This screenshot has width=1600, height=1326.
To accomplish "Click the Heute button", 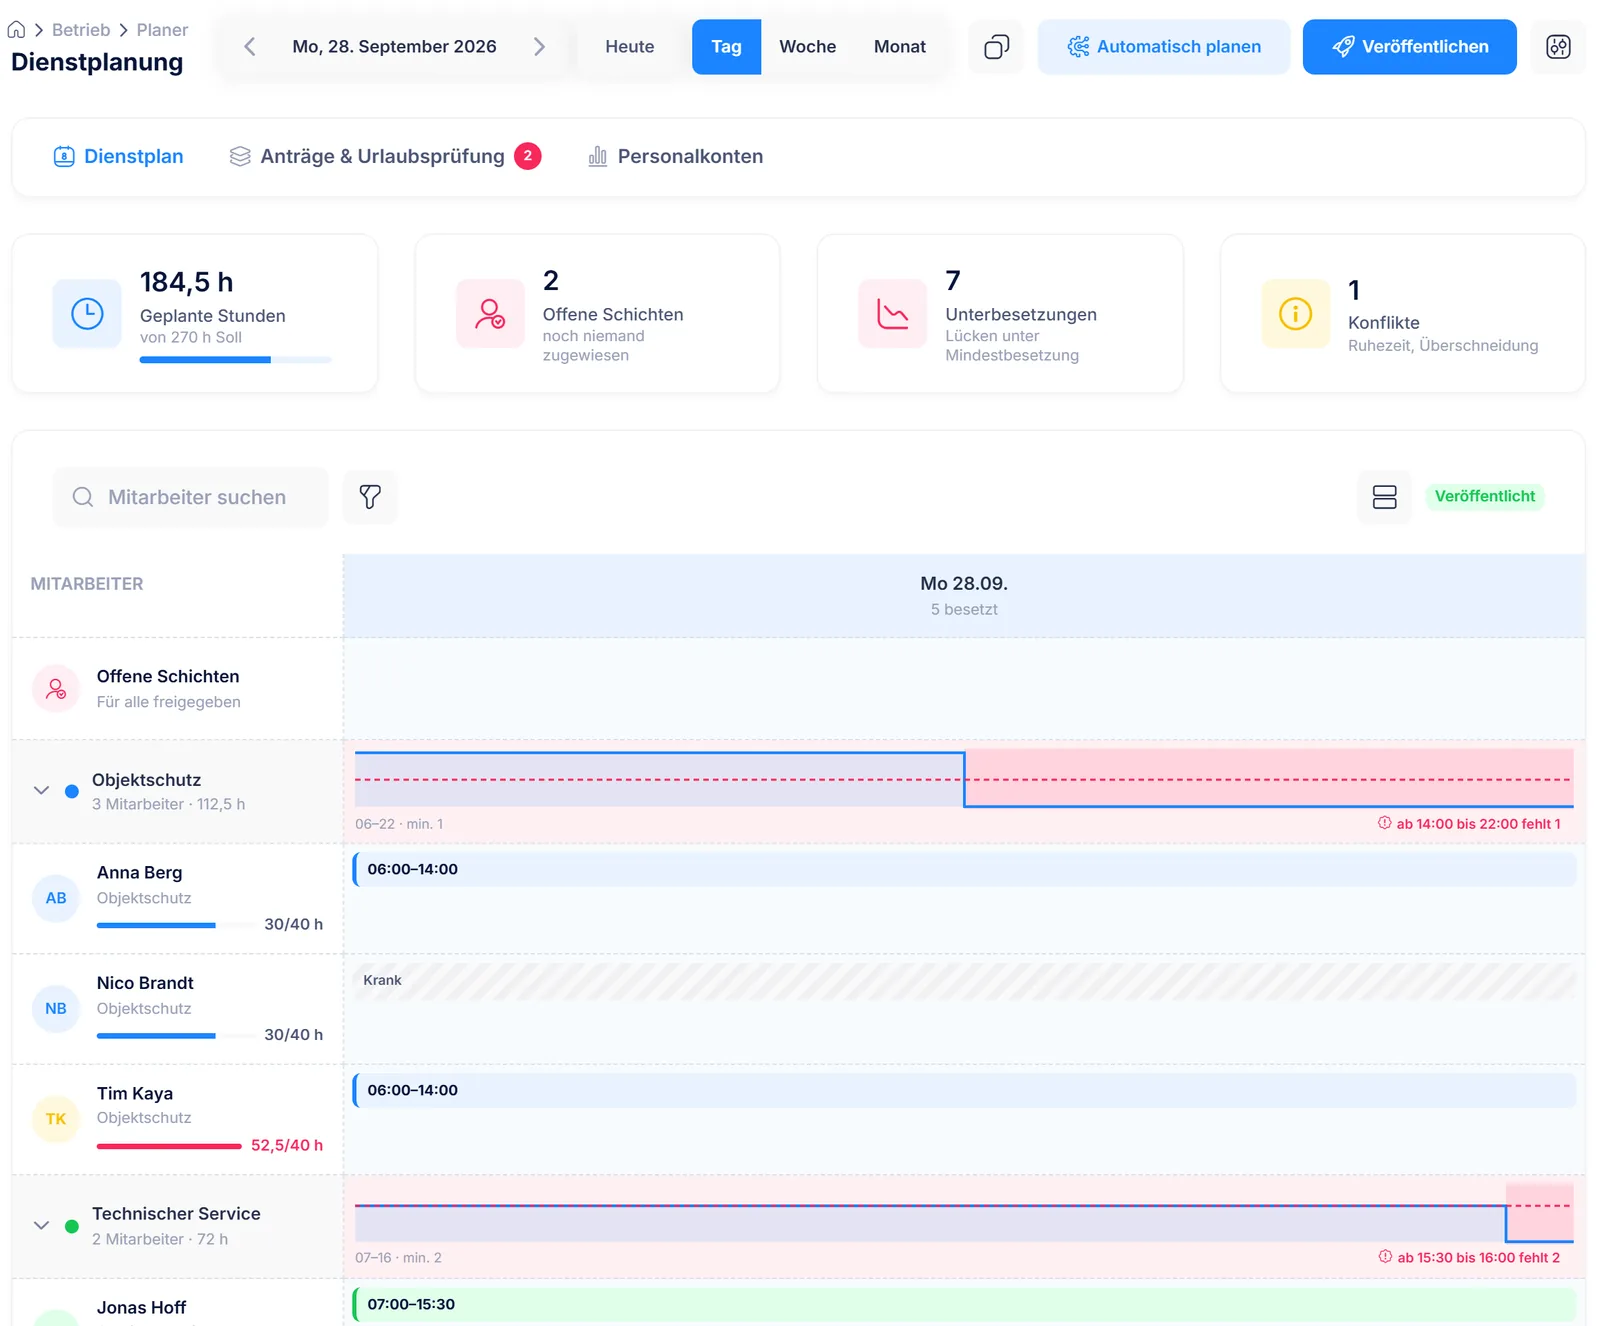I will pos(630,47).
